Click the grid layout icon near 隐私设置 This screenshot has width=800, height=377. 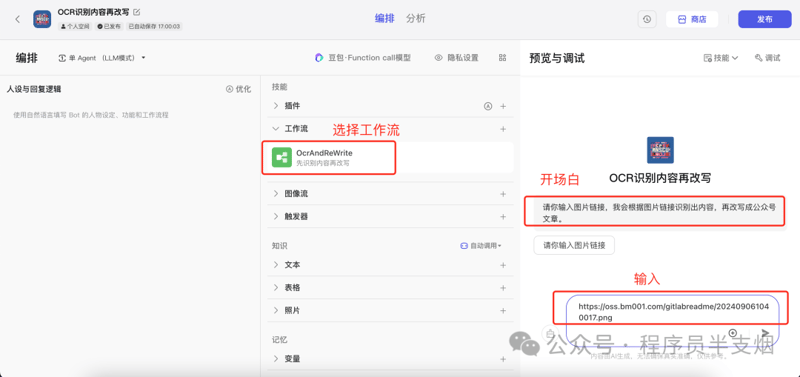pos(503,58)
